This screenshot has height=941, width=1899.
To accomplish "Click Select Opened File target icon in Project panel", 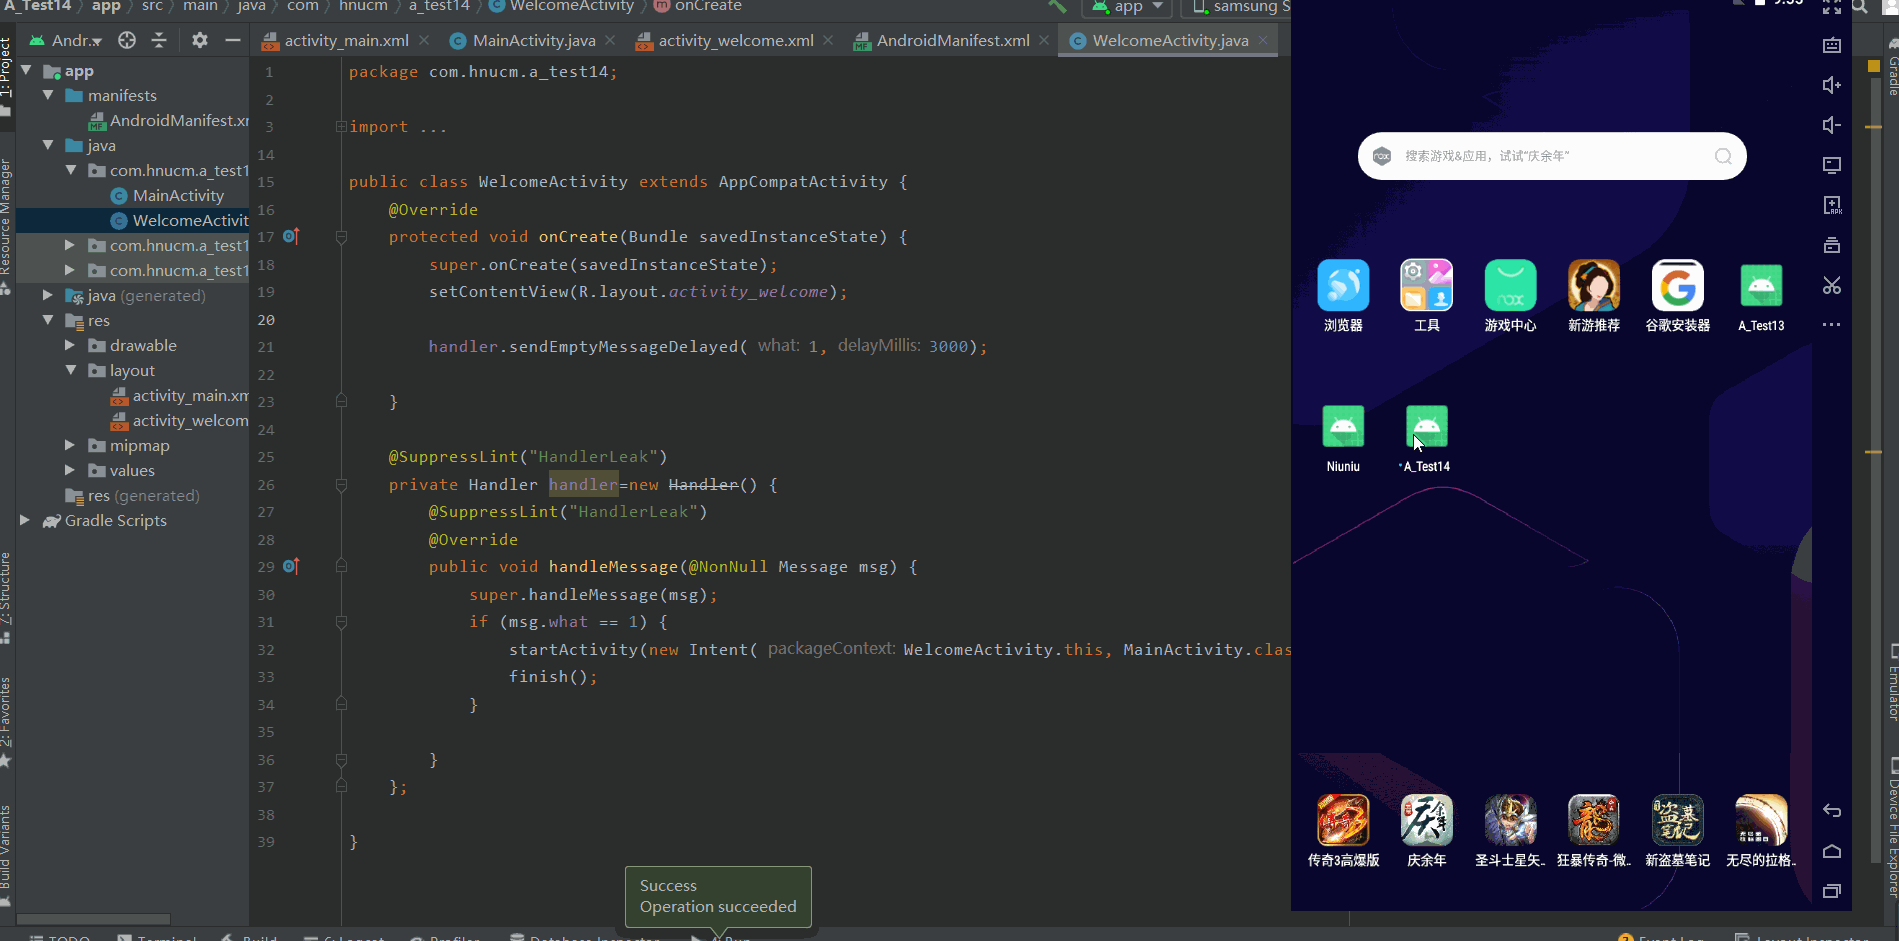I will point(127,40).
